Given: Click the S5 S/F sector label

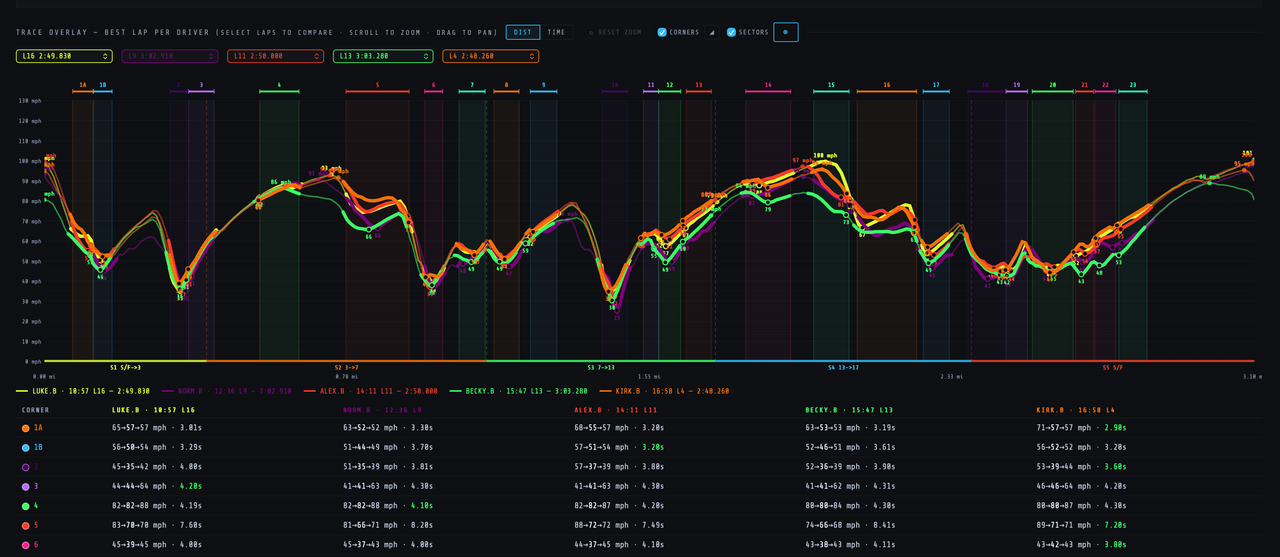Looking at the screenshot, I should click(x=1113, y=368).
